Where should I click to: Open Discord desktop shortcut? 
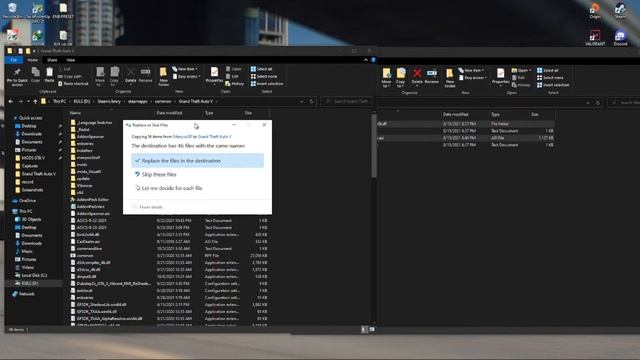tap(620, 38)
